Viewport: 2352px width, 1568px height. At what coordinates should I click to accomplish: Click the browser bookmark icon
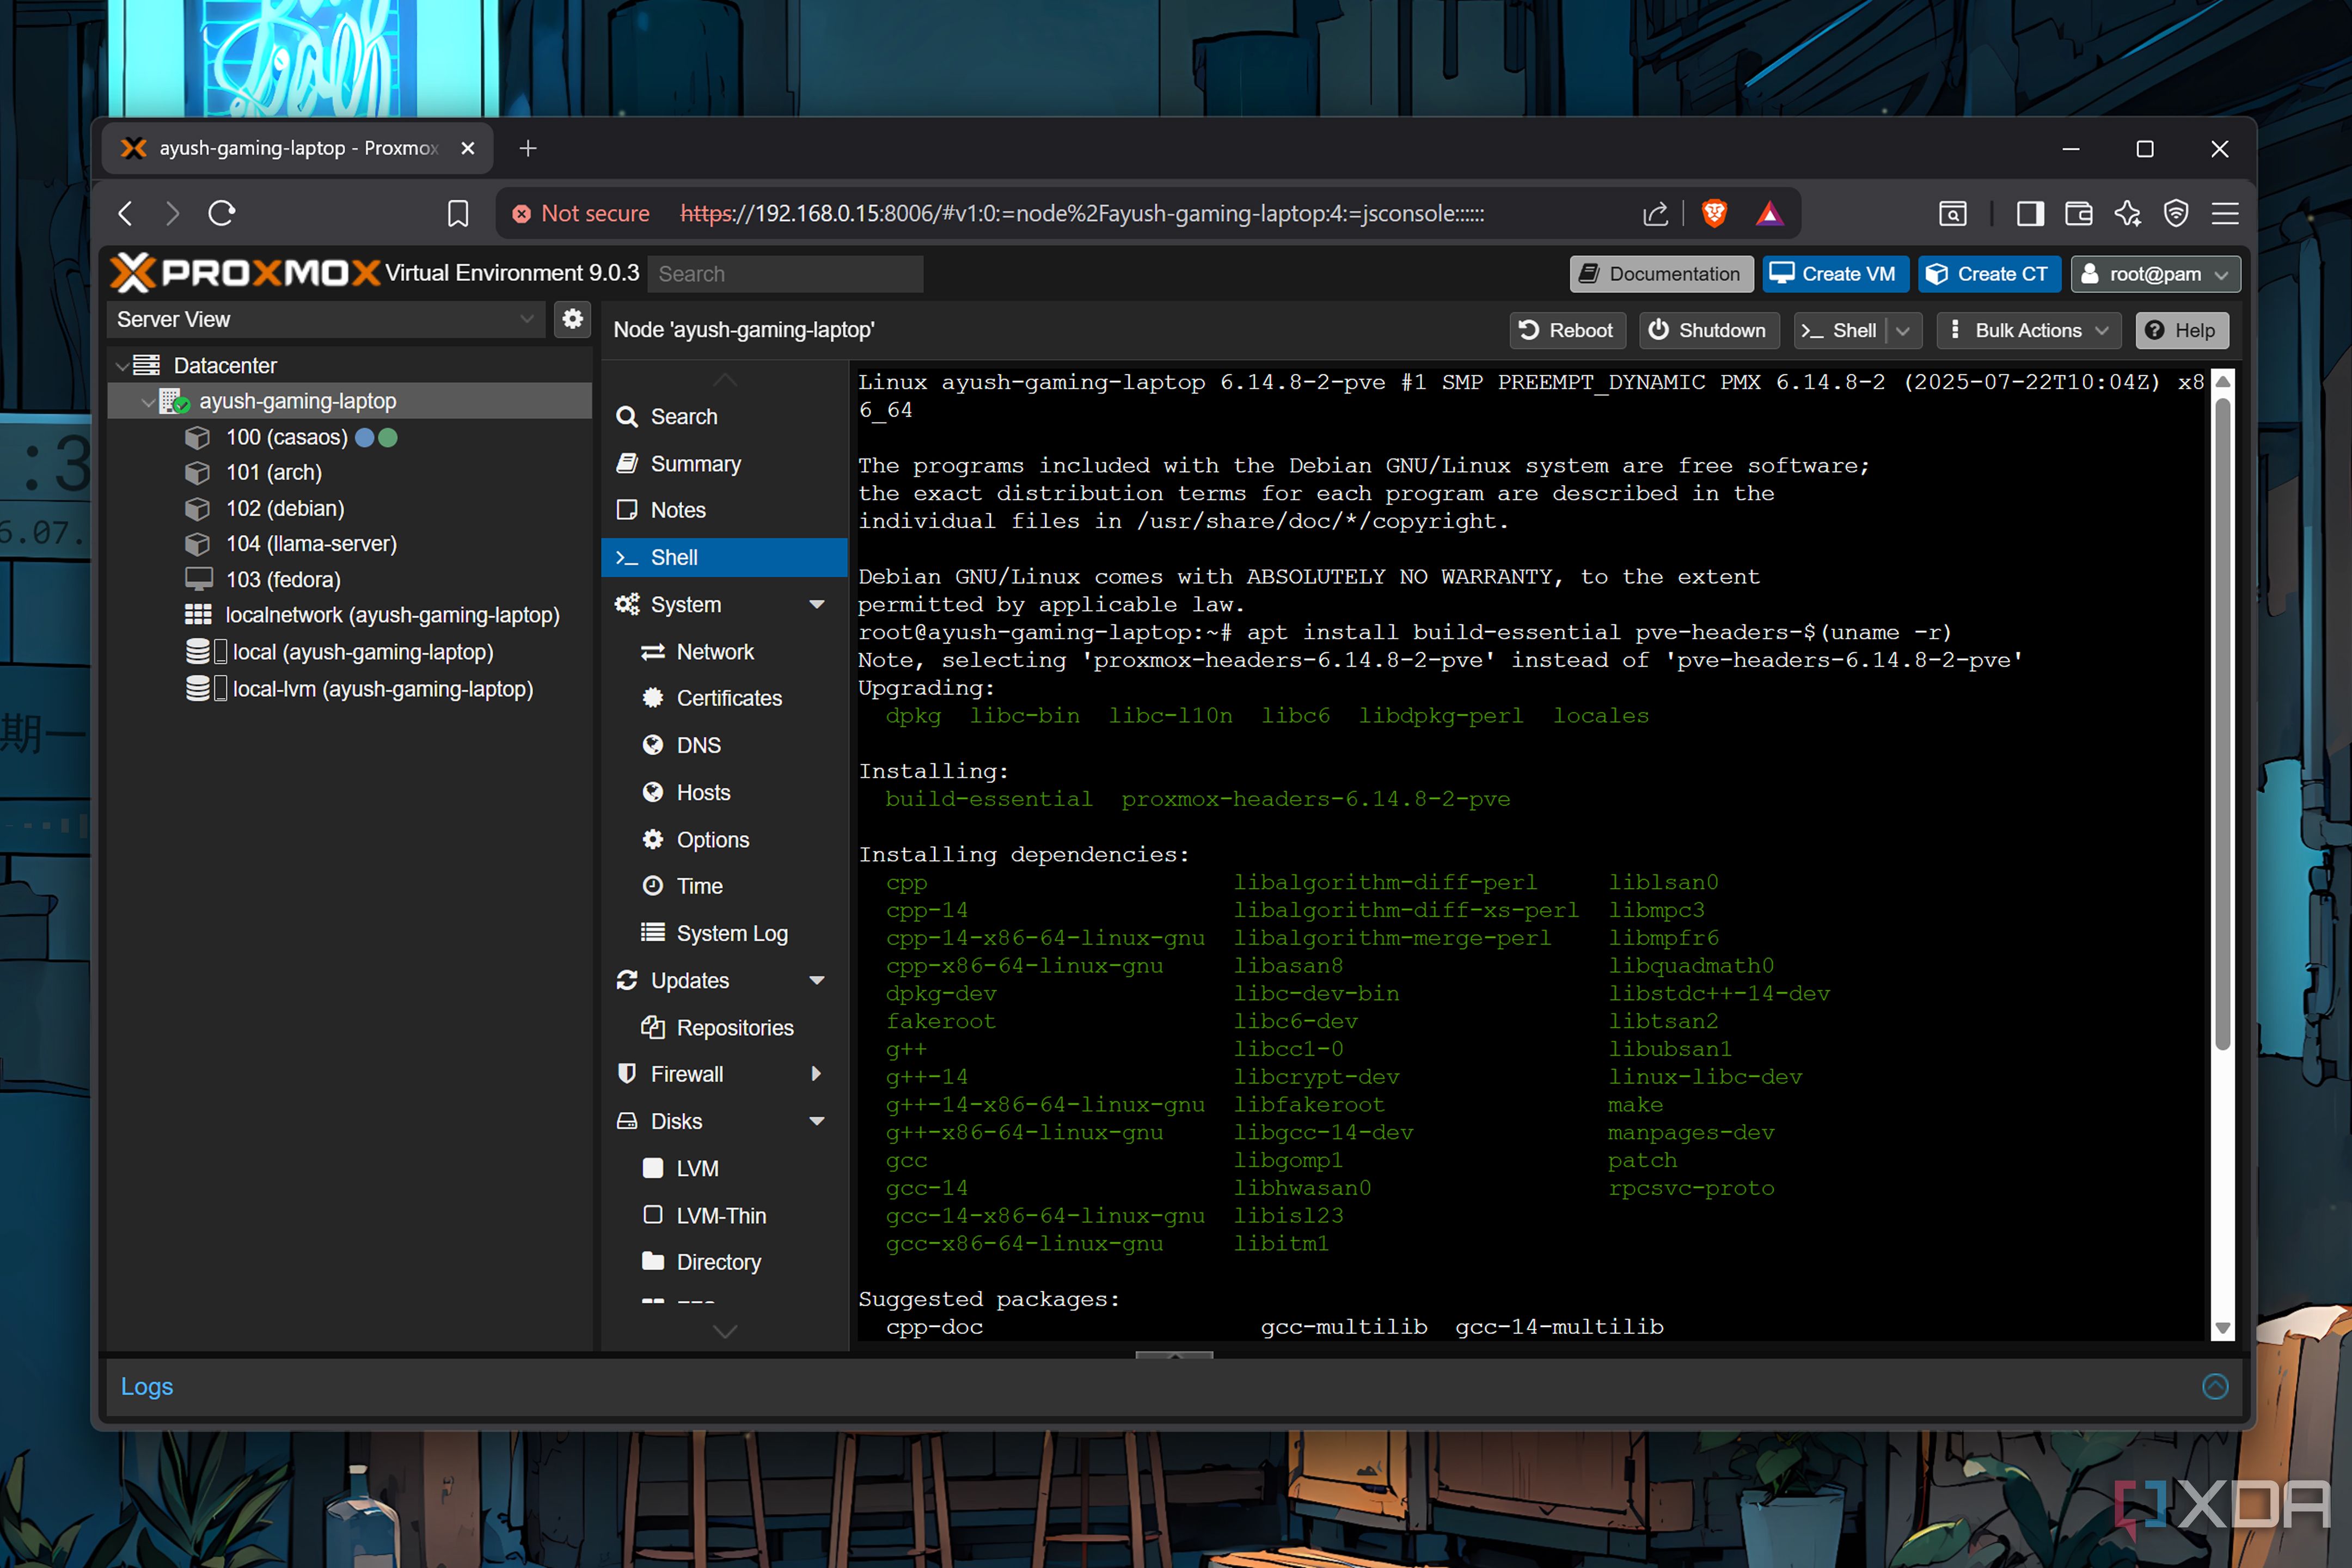coord(458,213)
